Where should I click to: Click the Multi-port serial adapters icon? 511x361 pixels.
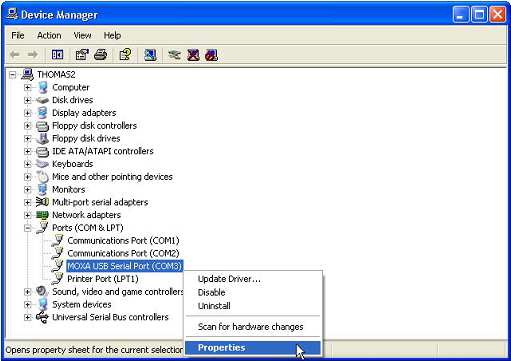point(42,202)
